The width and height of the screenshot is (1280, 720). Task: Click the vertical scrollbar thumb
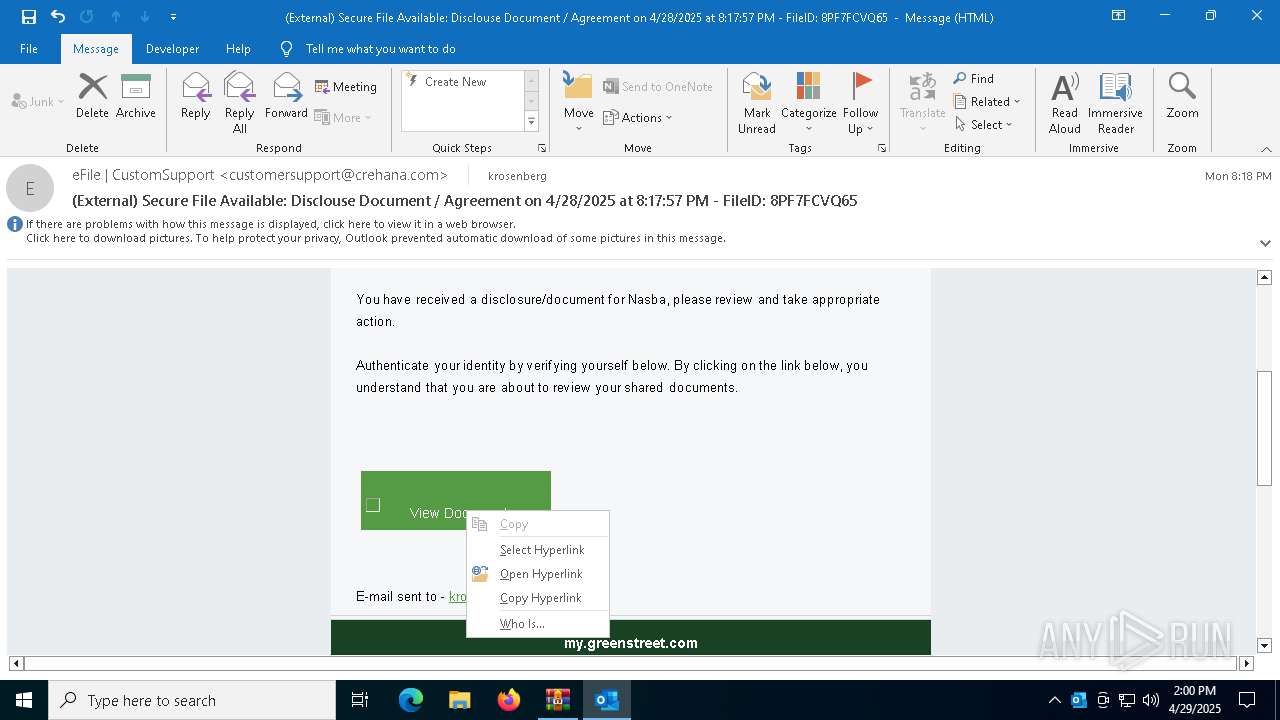click(x=1264, y=427)
